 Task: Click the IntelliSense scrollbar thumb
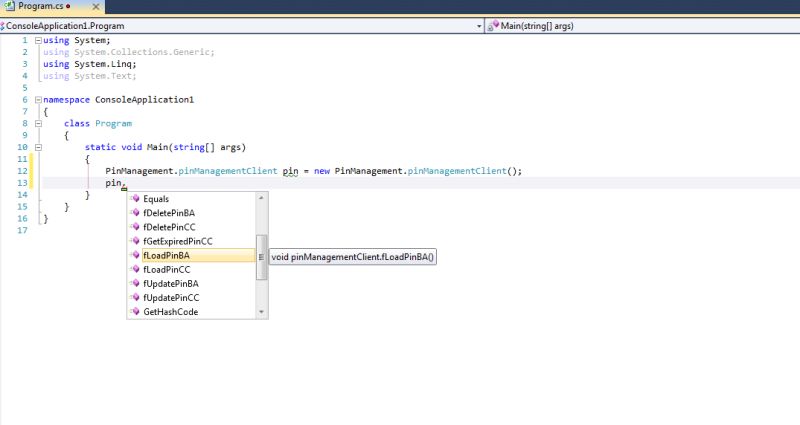click(x=261, y=257)
